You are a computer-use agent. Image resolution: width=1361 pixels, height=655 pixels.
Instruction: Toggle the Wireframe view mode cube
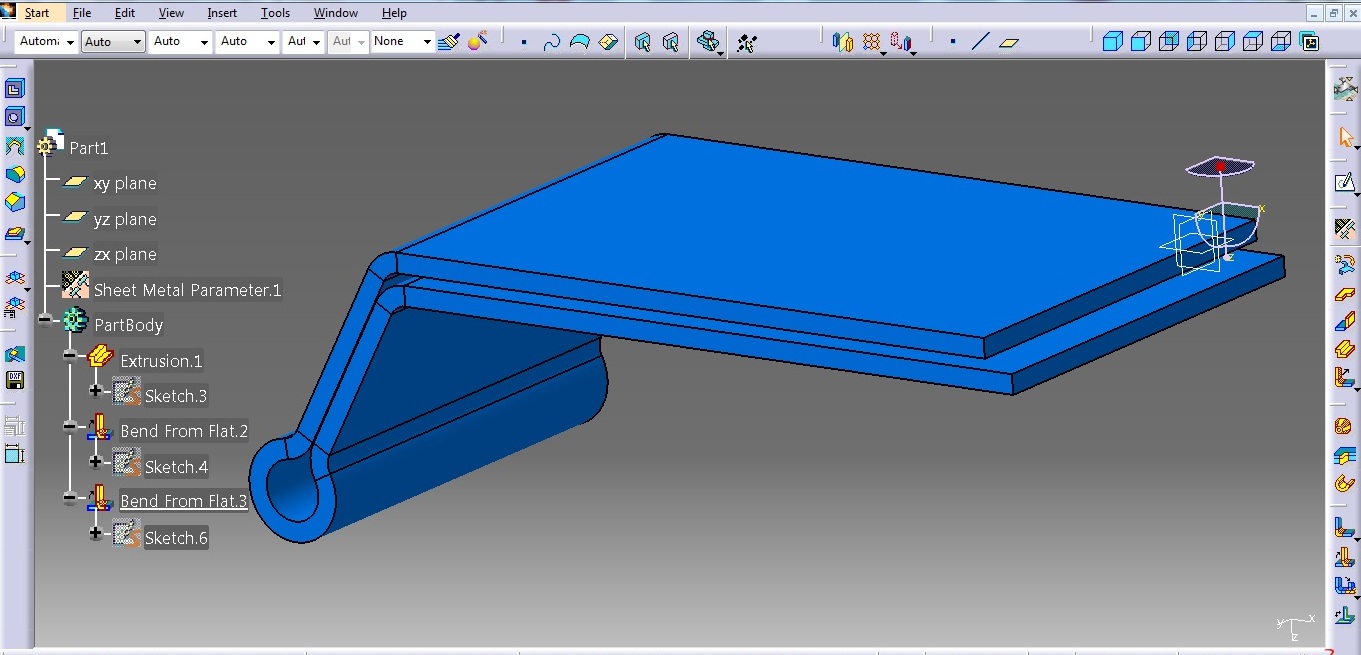[1281, 42]
